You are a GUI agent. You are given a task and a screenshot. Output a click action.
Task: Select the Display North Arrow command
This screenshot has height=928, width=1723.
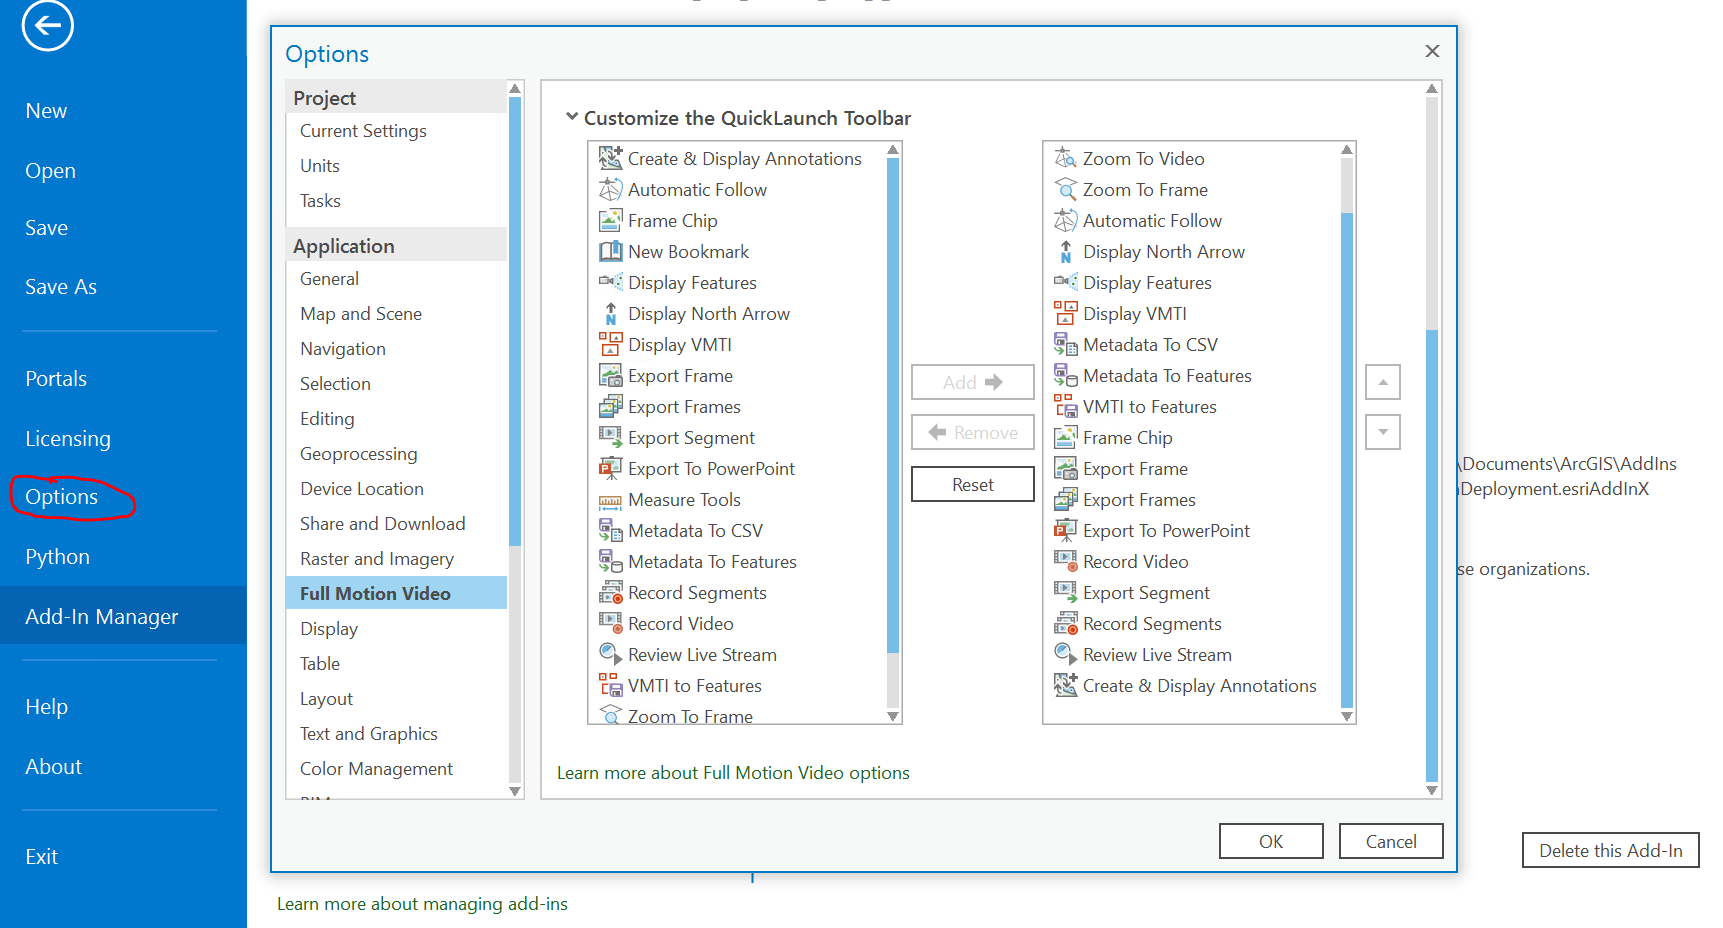[707, 313]
